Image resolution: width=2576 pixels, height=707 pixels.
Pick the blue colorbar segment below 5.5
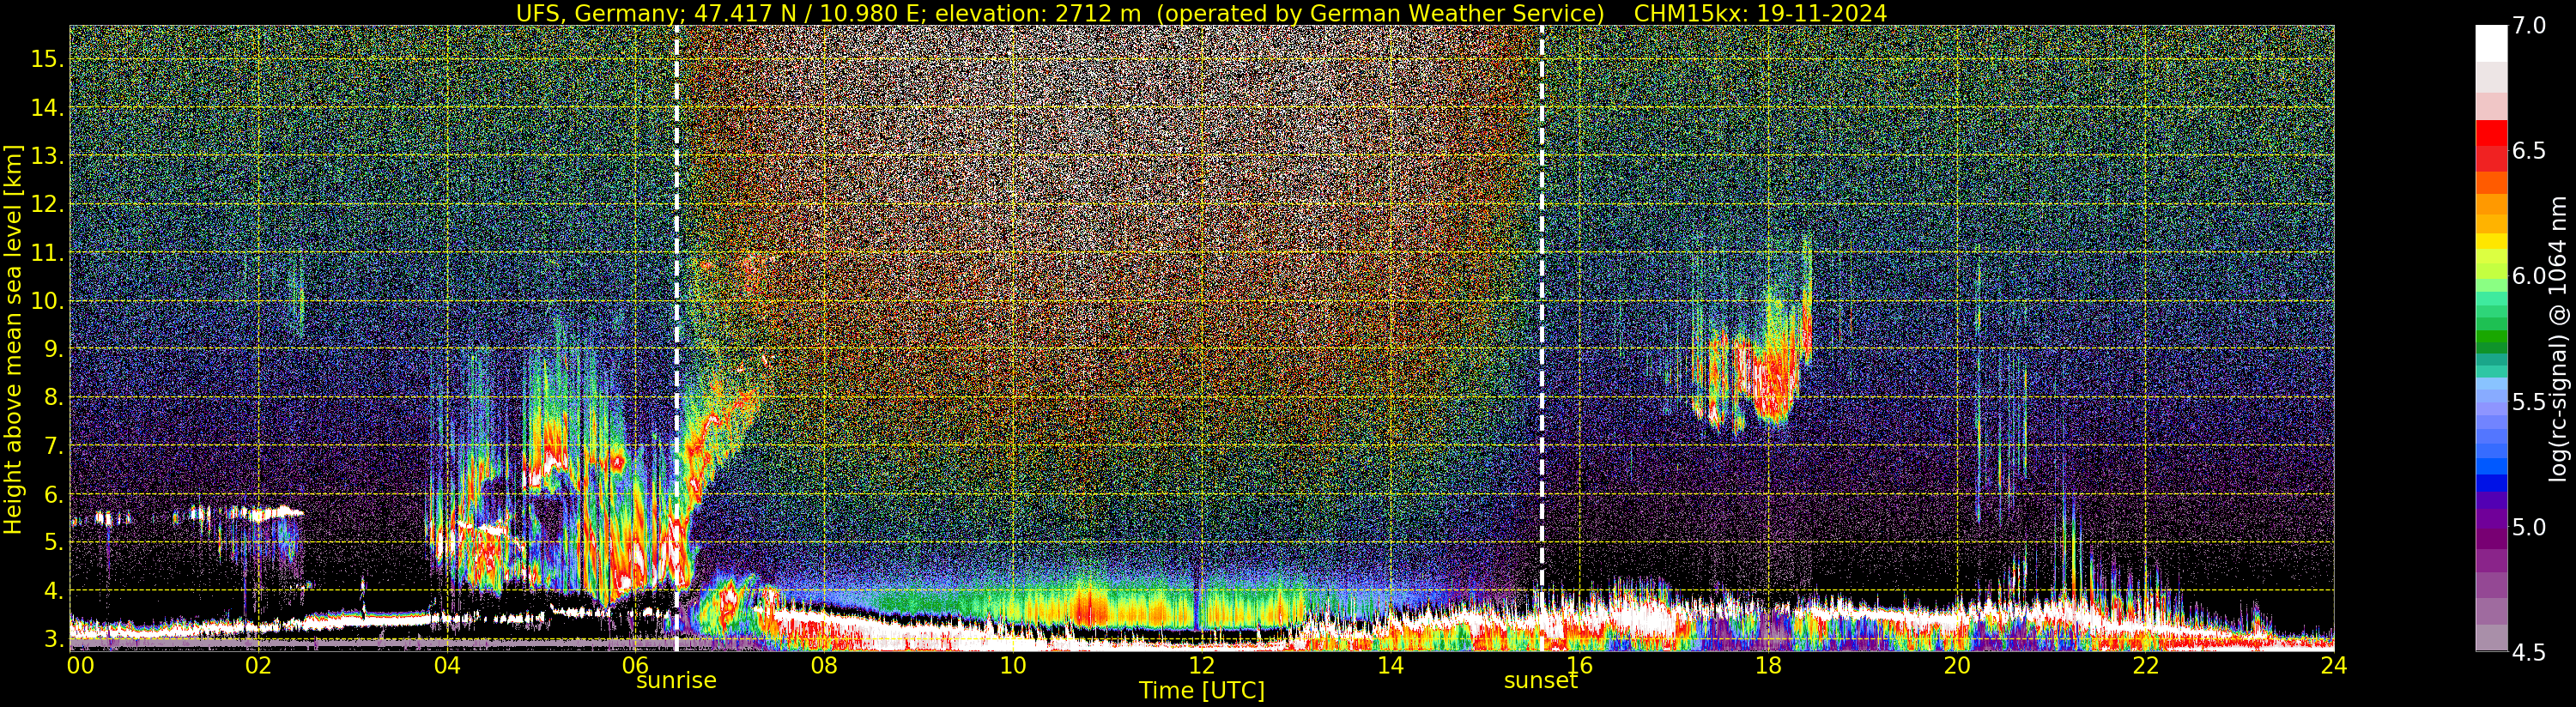tap(2491, 483)
